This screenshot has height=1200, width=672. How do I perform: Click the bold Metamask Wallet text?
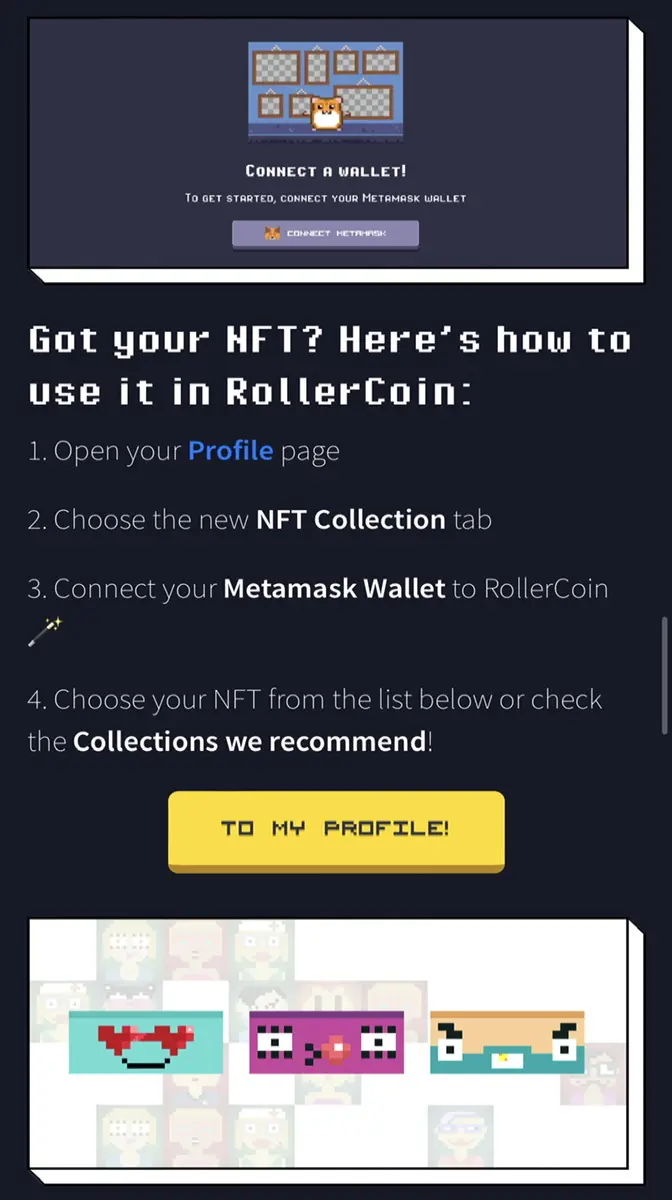coord(334,587)
